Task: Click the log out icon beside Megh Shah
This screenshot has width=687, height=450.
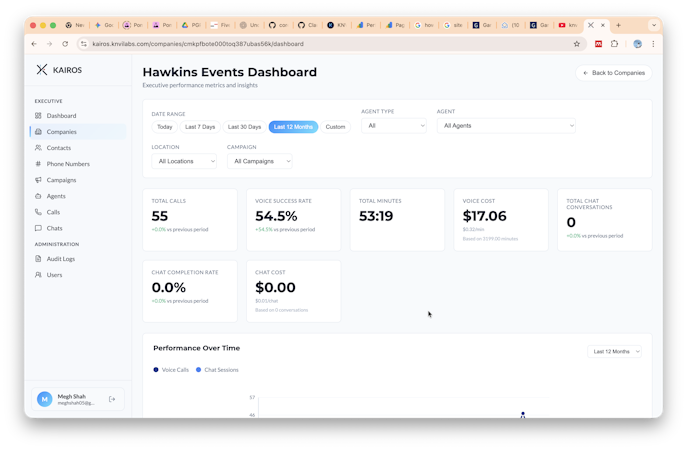Action: [112, 399]
